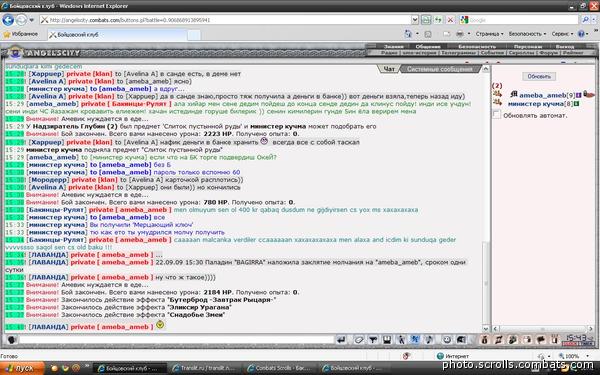Click the fifth pink icon in the bottom bar
This screenshot has height=375, width=600.
(x=541, y=340)
